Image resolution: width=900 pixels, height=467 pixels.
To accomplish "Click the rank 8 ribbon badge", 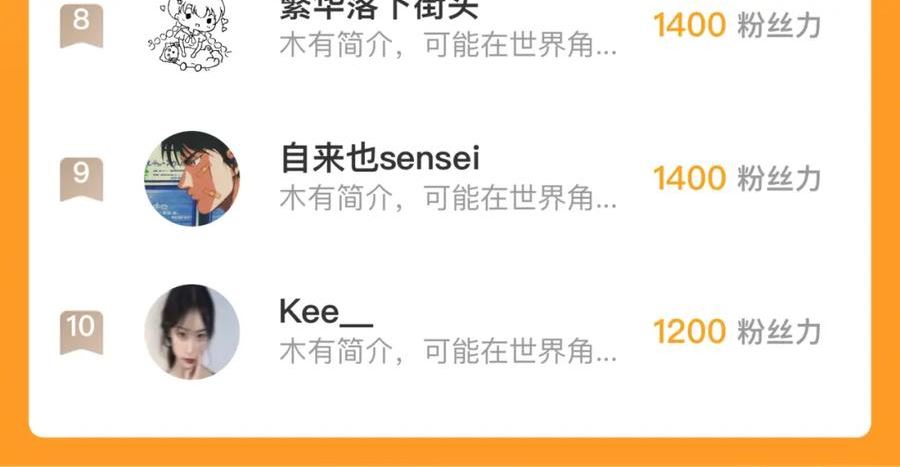I will tap(82, 24).
